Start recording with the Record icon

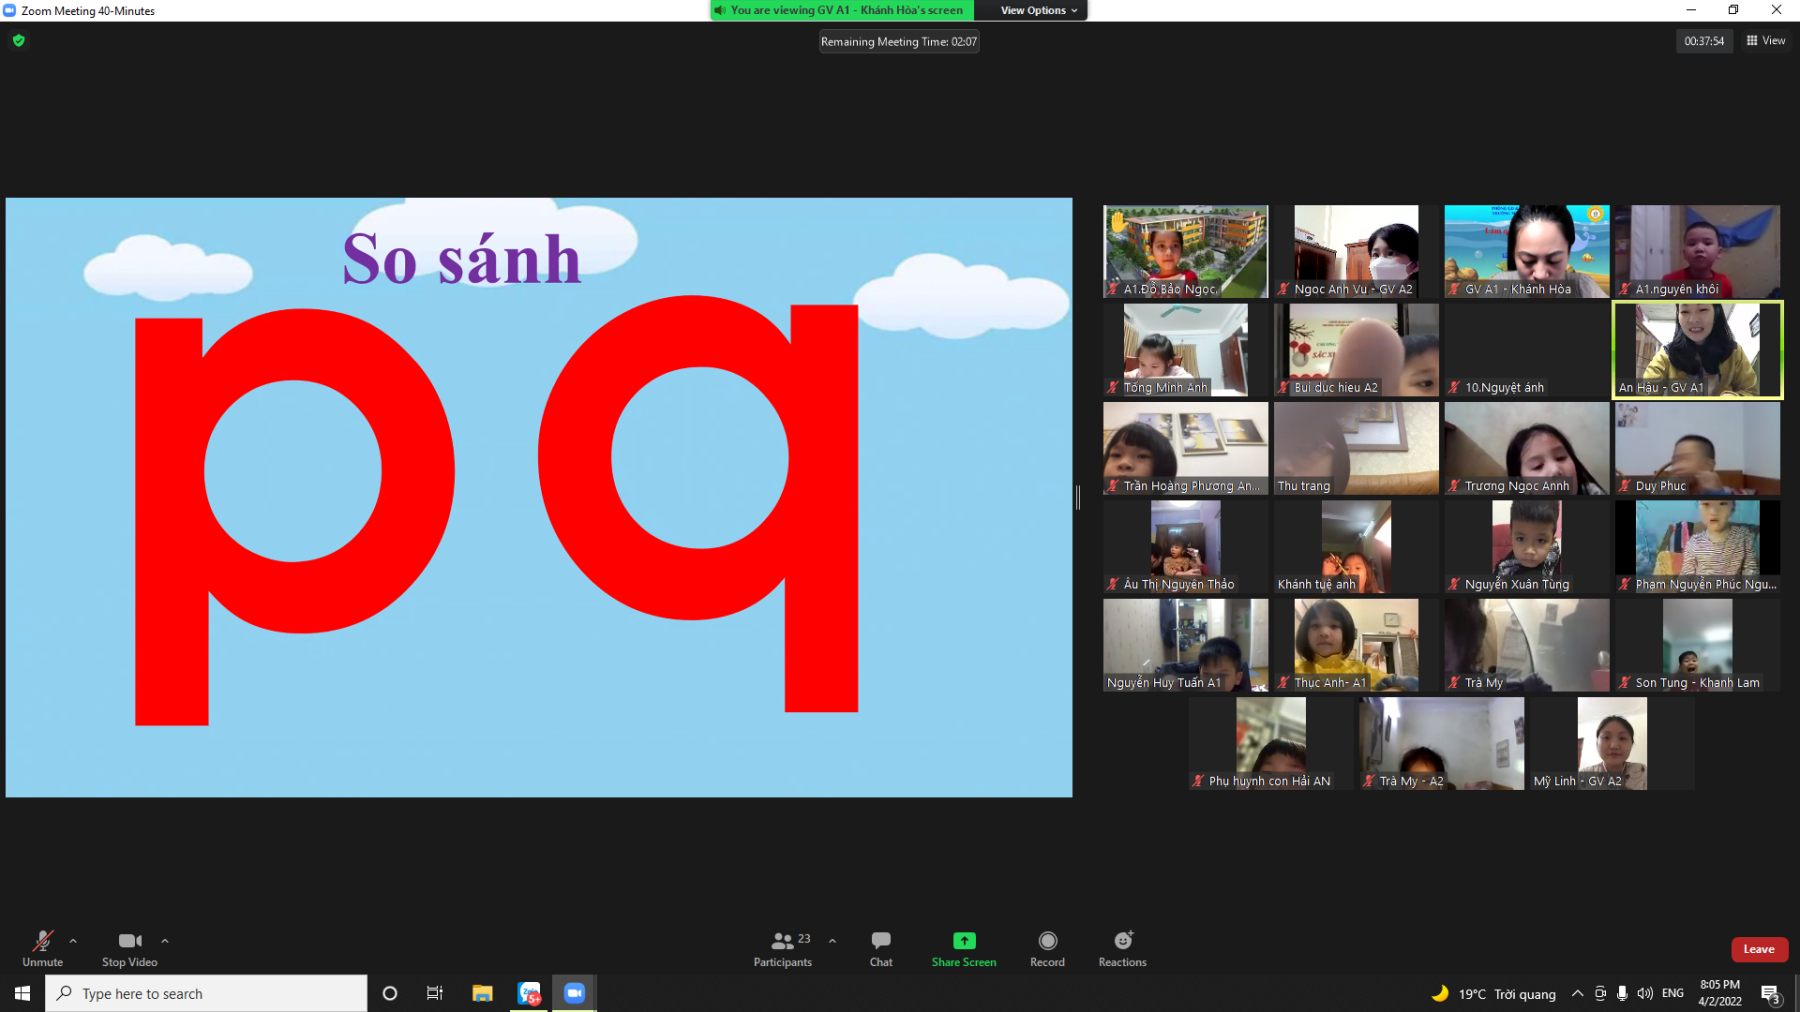tap(1047, 941)
